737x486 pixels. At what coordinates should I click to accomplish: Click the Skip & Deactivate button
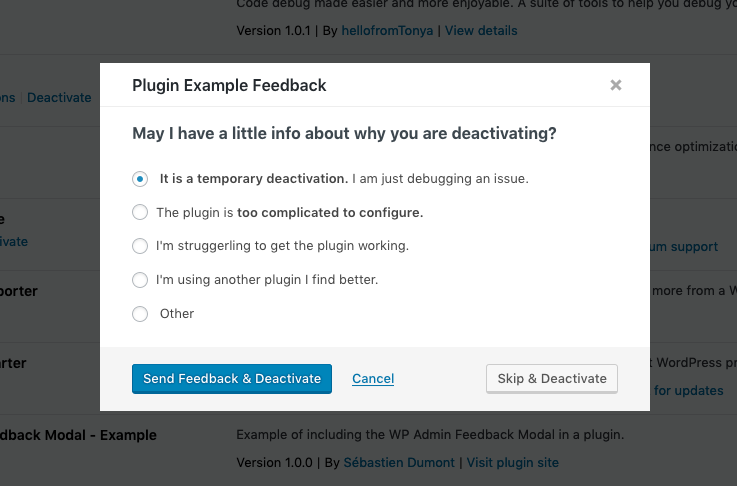tap(552, 379)
